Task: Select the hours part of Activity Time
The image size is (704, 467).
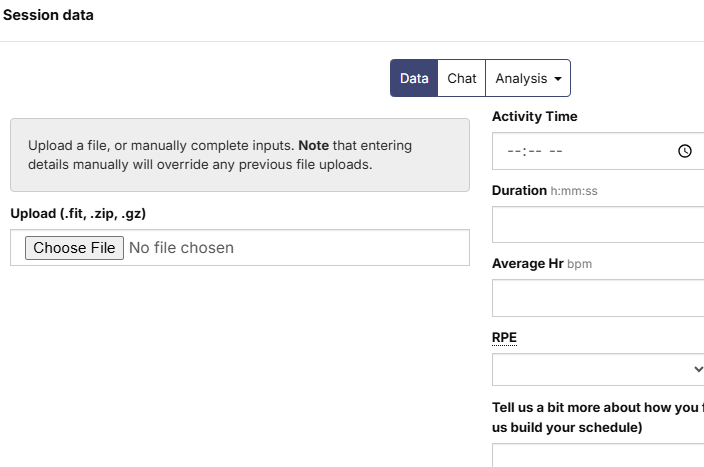Action: pos(514,151)
